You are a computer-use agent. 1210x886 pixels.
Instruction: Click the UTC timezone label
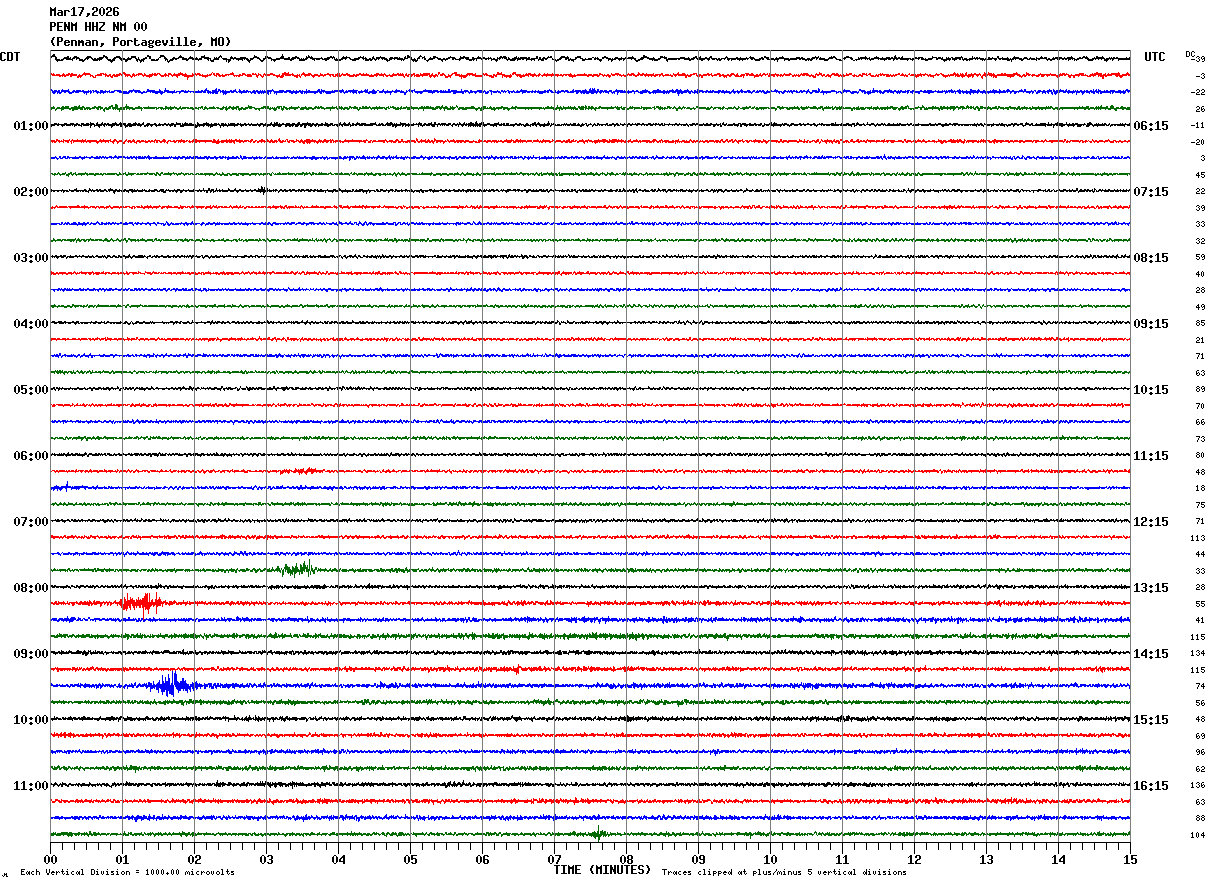click(1155, 57)
